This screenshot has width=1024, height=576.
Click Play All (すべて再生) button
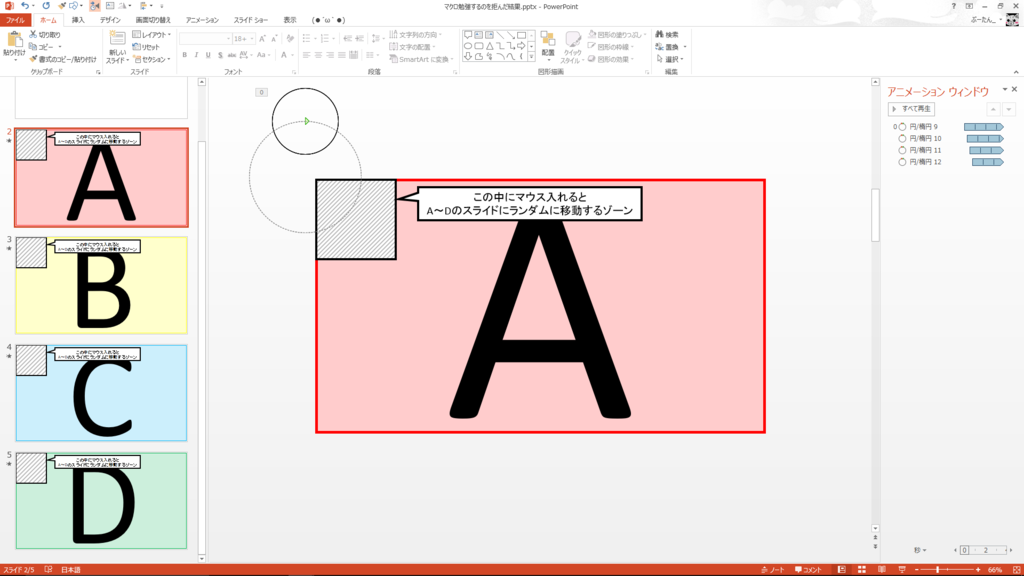pyautogui.click(x=912, y=109)
